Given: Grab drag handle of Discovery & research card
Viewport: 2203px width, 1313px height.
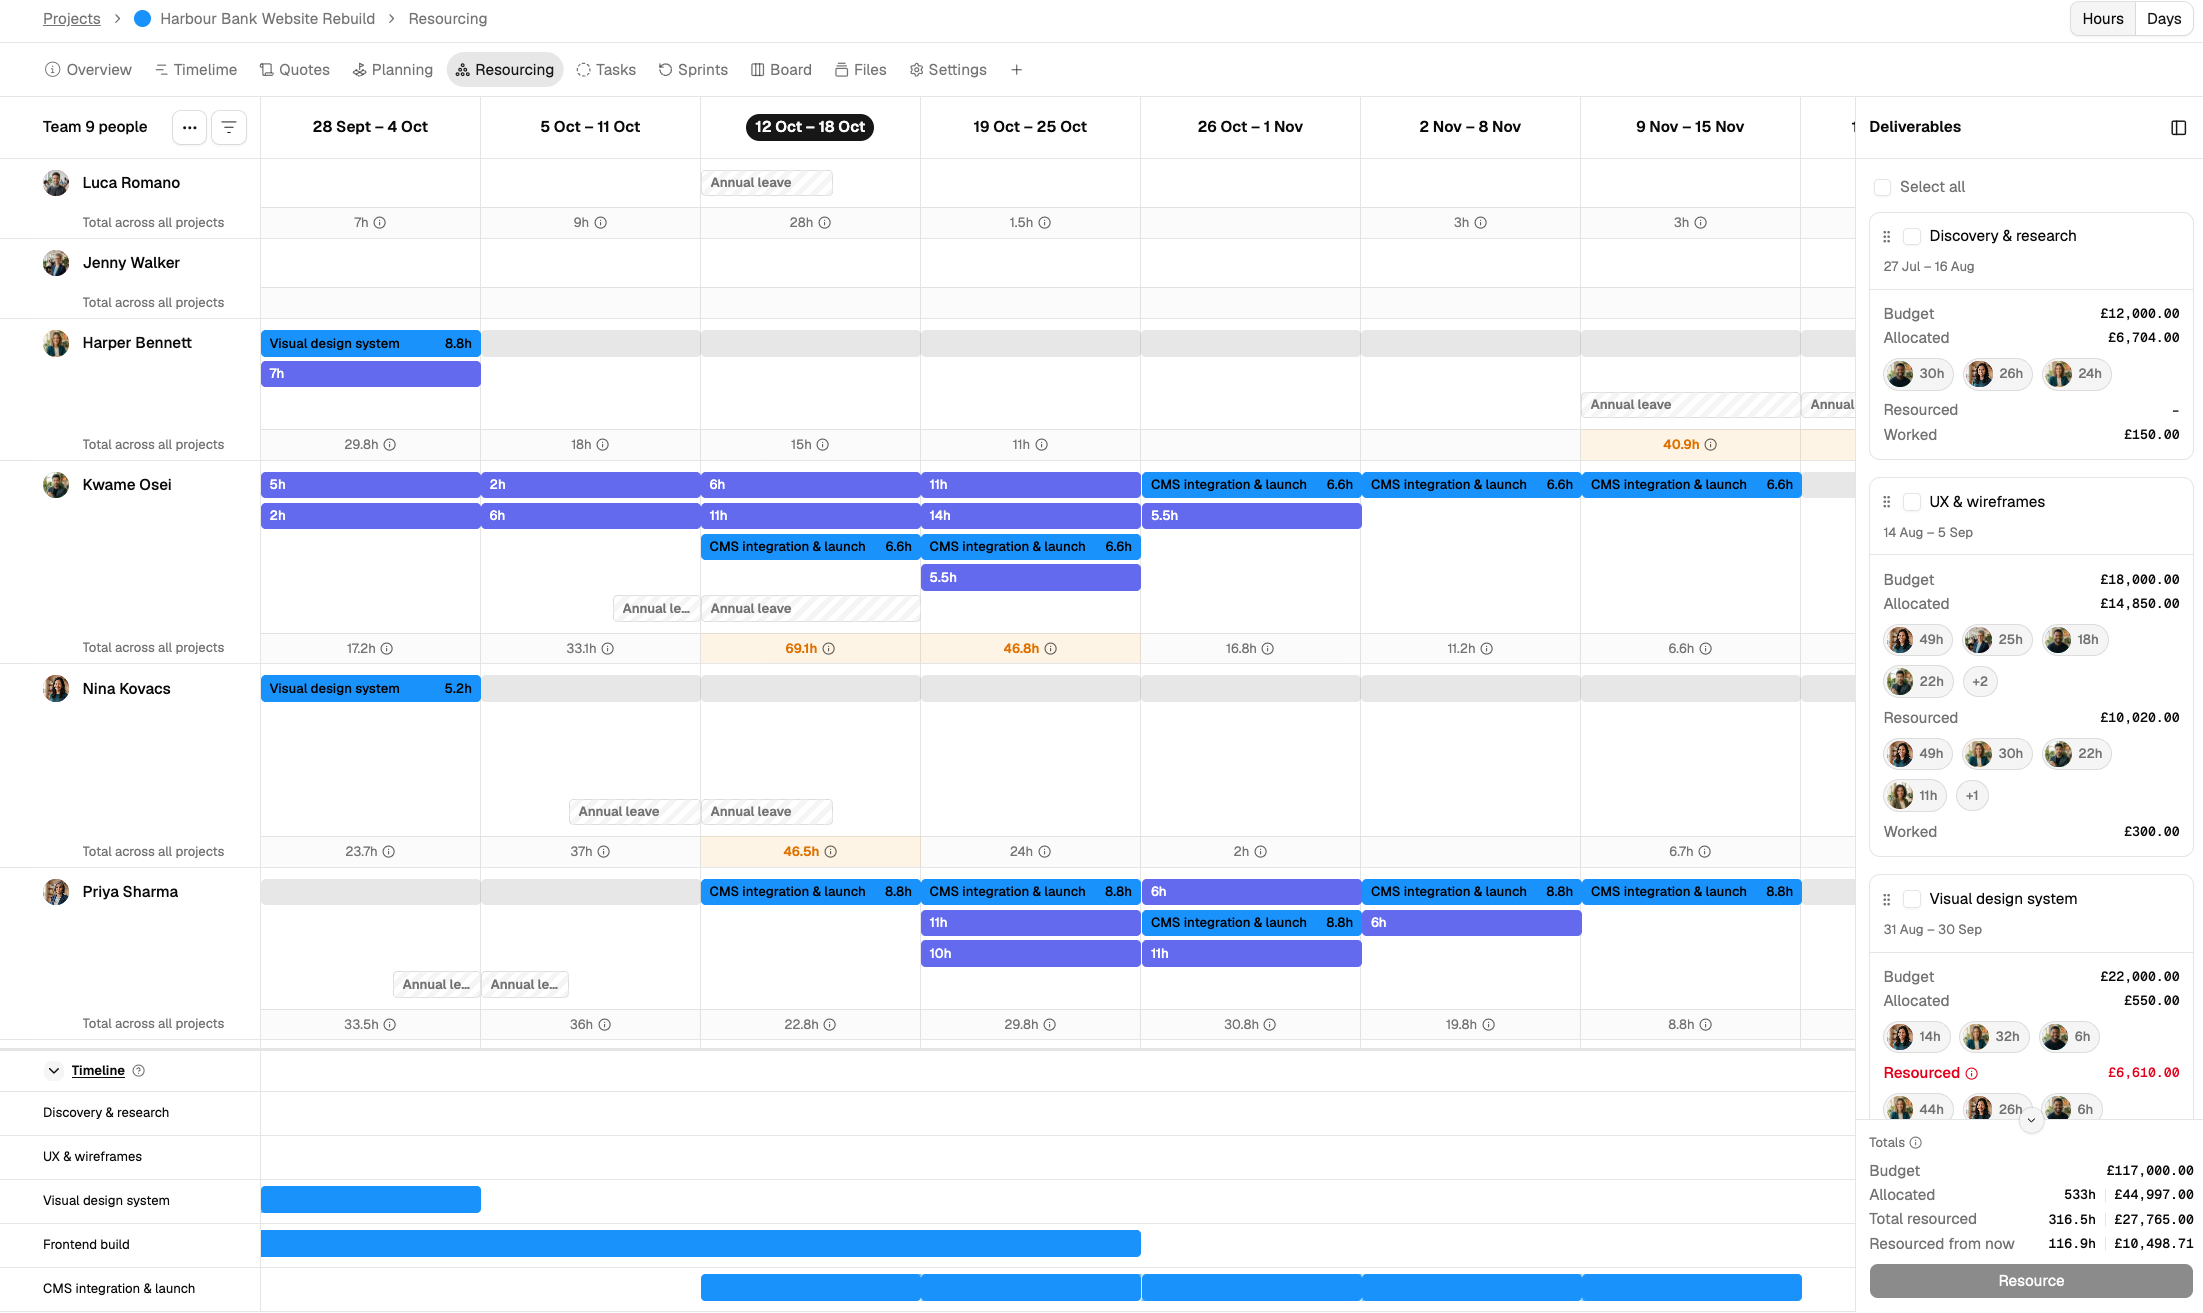Looking at the screenshot, I should 1887,237.
